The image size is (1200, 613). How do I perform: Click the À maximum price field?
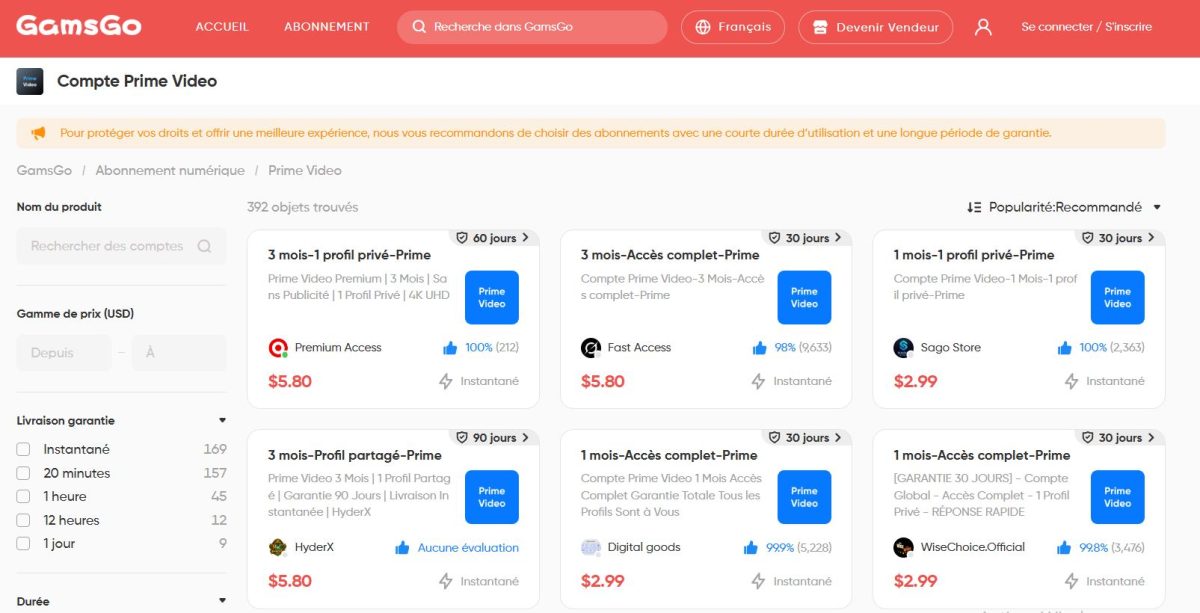(x=180, y=353)
